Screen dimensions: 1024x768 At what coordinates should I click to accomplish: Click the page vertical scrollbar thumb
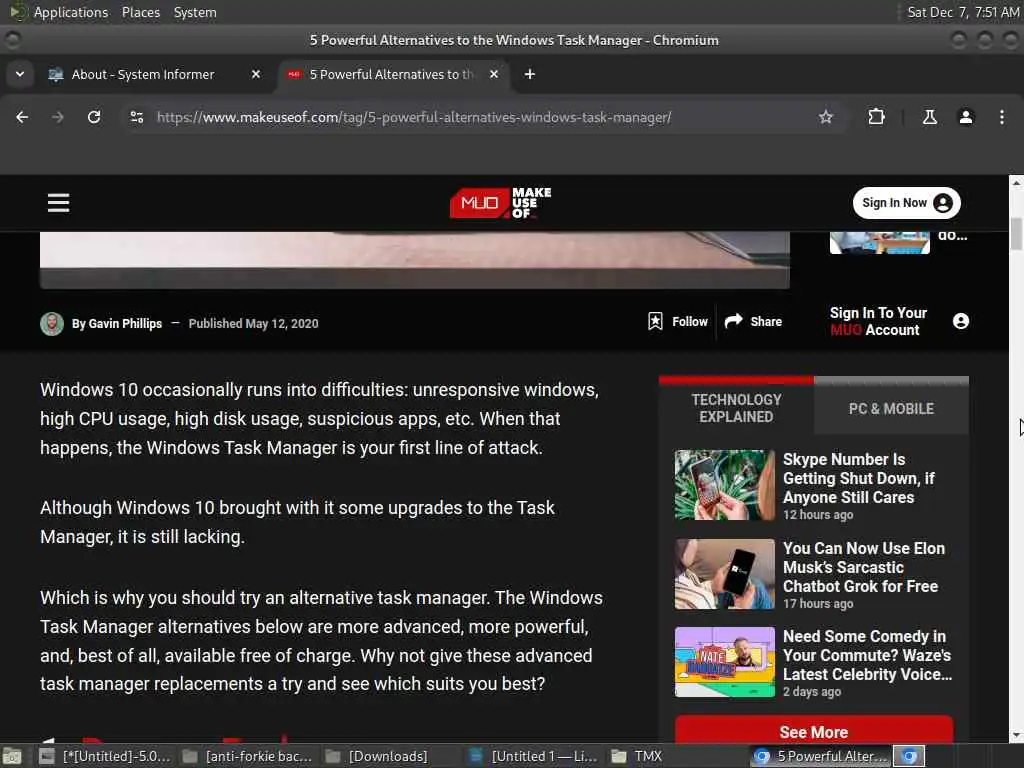coord(1016,234)
